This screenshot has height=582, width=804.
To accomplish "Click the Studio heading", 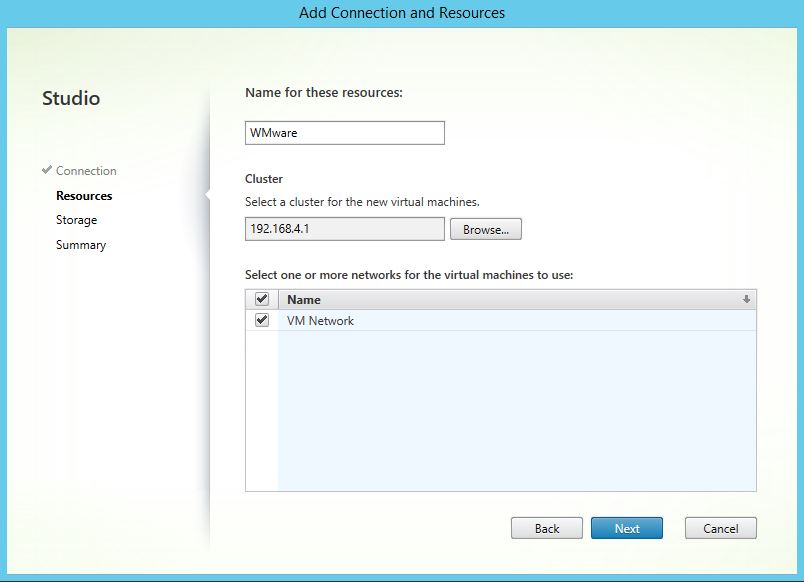I will [71, 98].
